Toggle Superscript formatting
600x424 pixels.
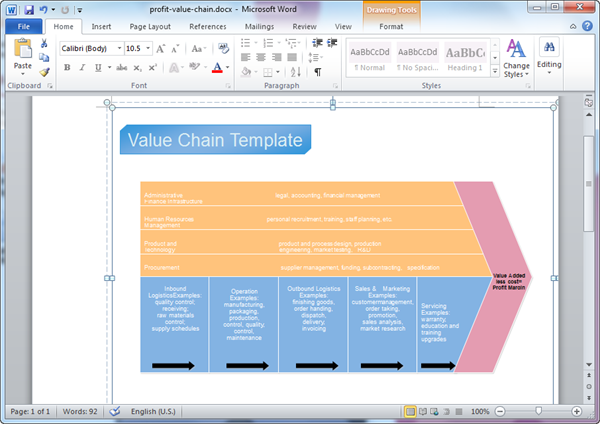click(x=153, y=67)
